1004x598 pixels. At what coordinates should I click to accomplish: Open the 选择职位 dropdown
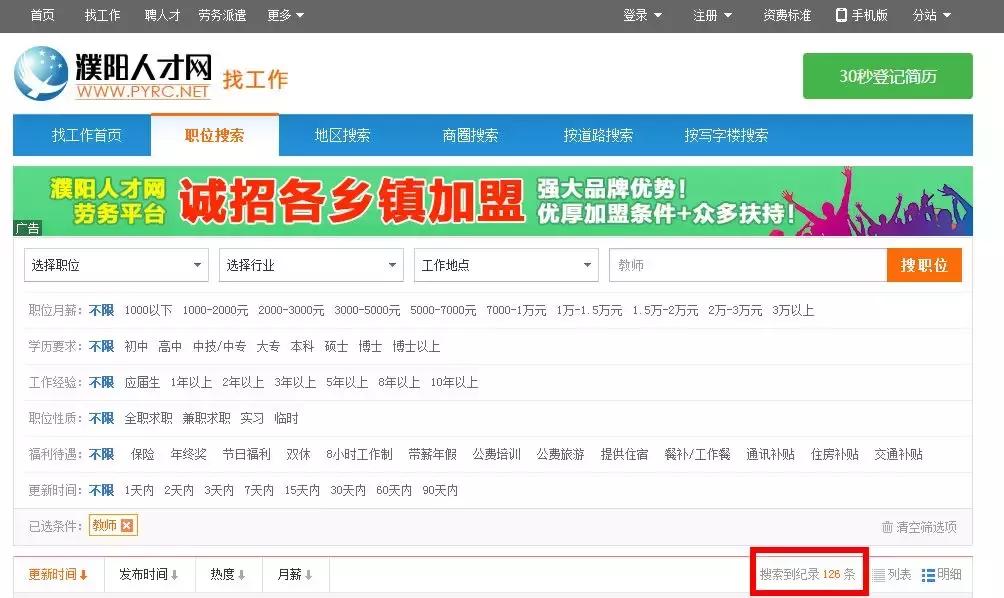pos(115,264)
